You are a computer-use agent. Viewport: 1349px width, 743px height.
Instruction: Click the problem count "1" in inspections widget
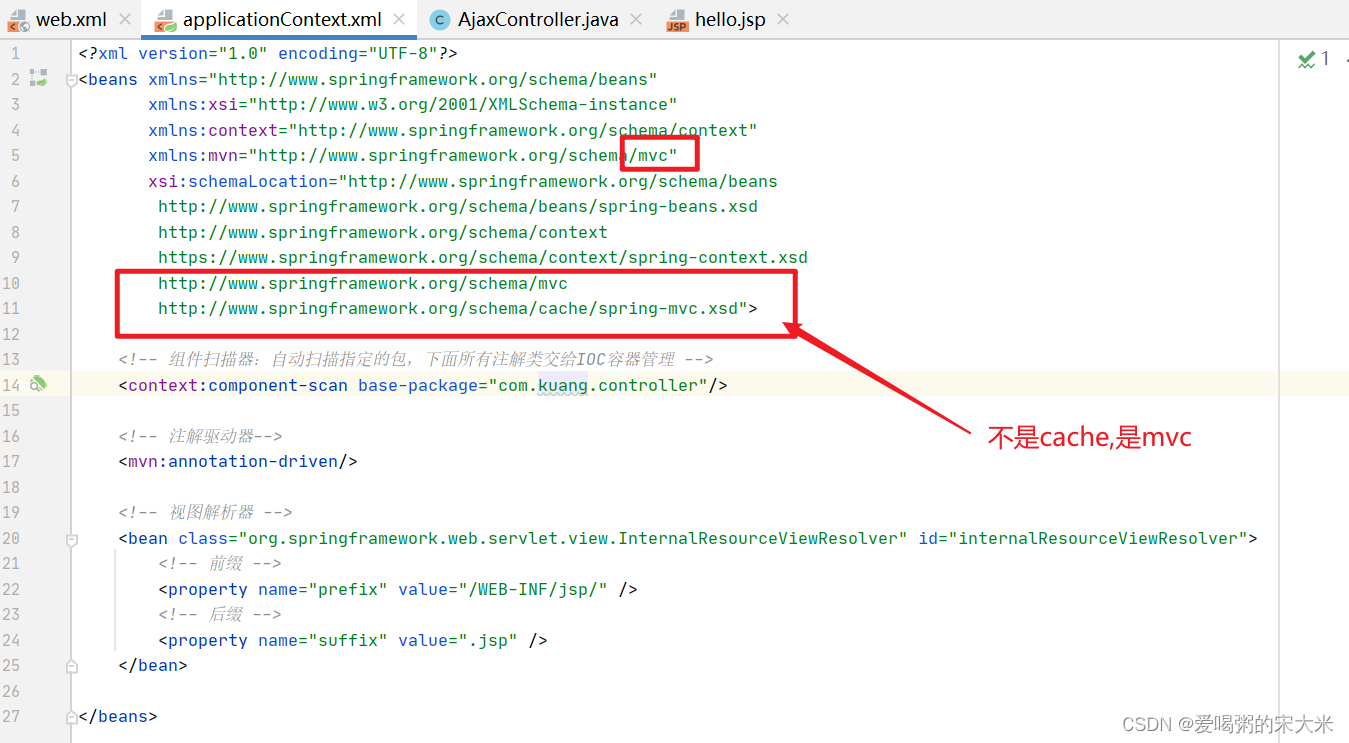point(1325,59)
